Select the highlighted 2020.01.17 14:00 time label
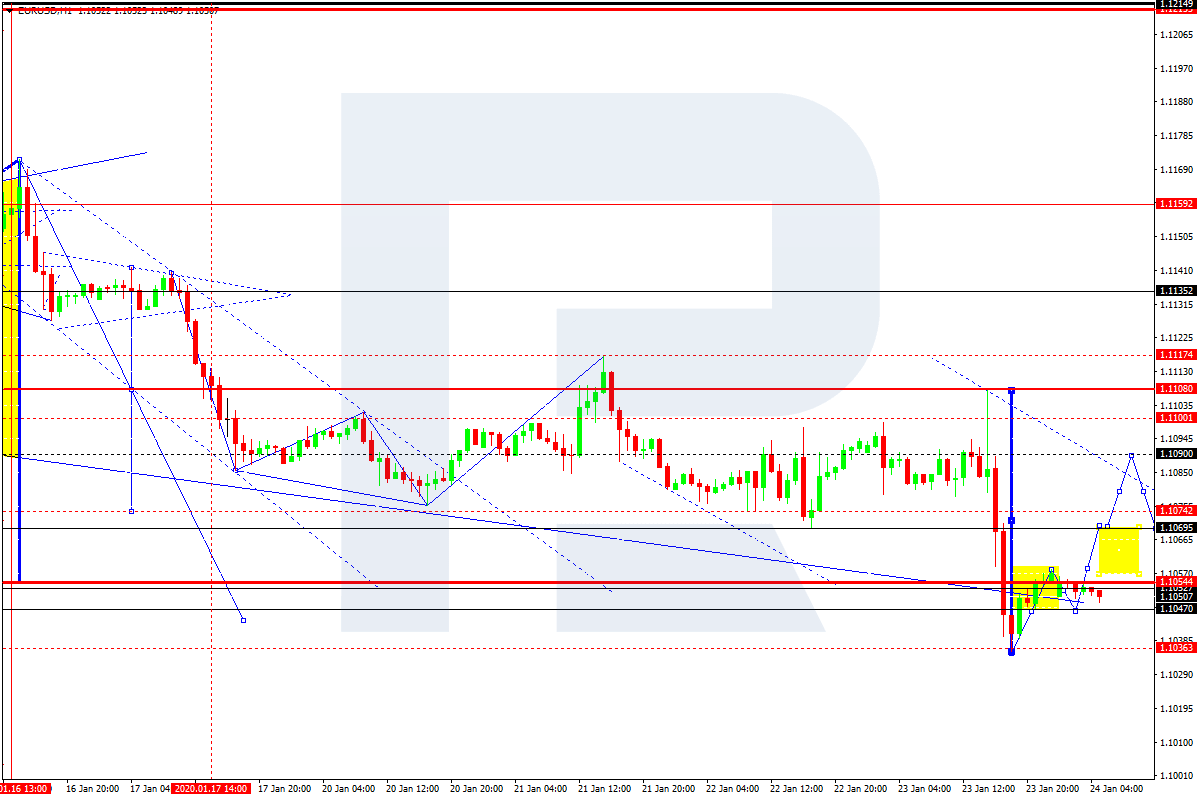Screen dimensions: 1200x800 click(x=210, y=788)
